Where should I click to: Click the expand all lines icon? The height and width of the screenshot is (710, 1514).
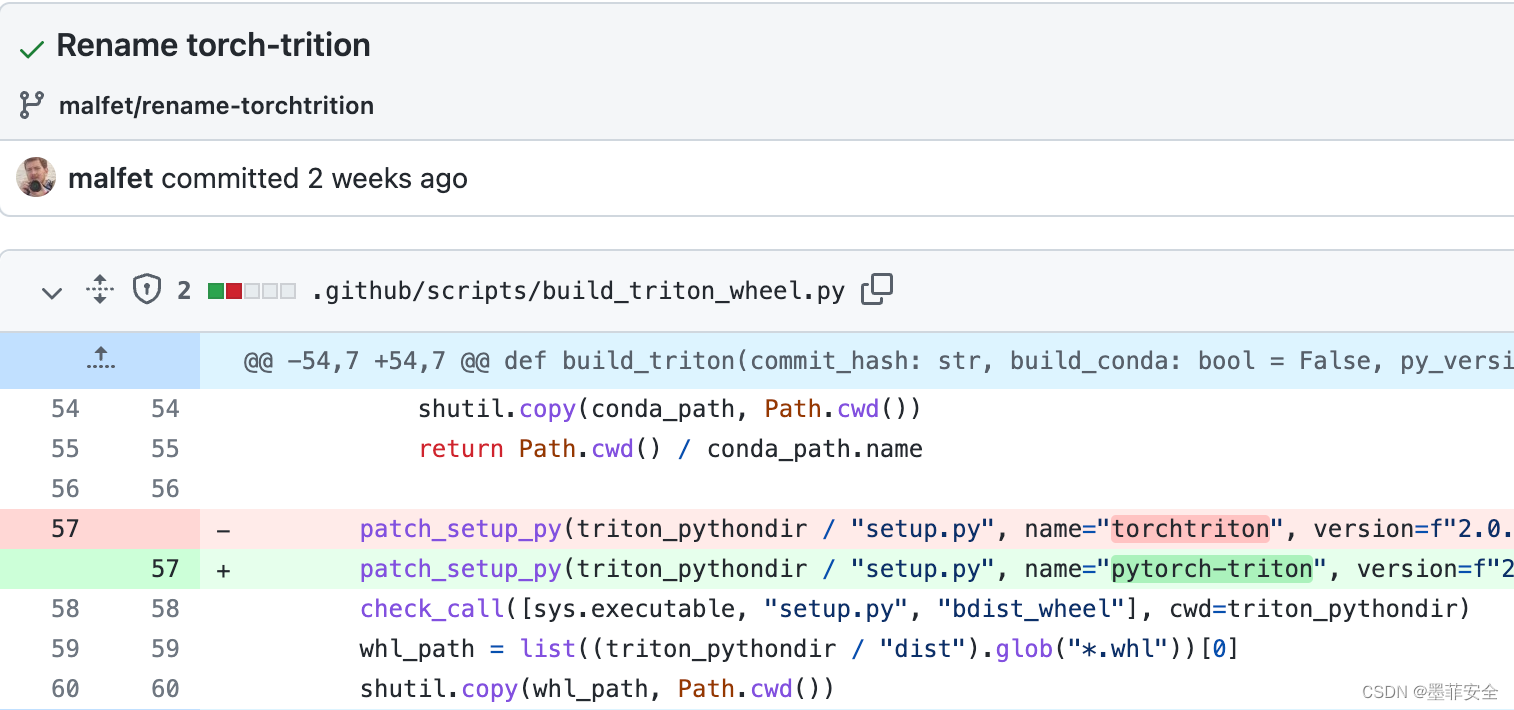coord(100,291)
